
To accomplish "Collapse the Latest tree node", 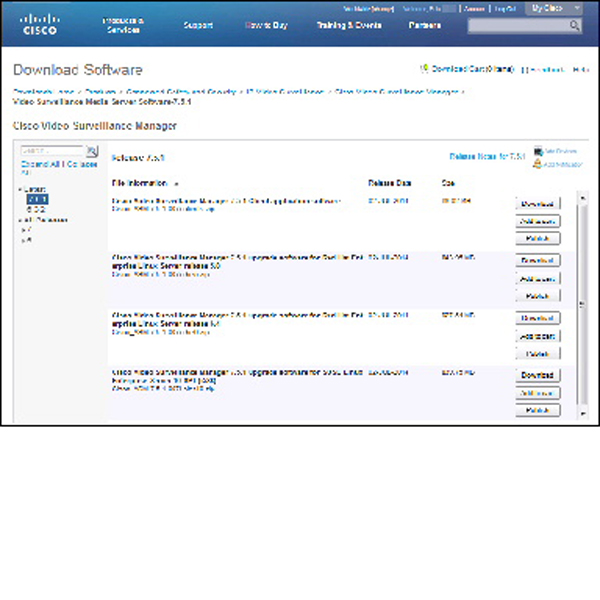I will (x=20, y=189).
